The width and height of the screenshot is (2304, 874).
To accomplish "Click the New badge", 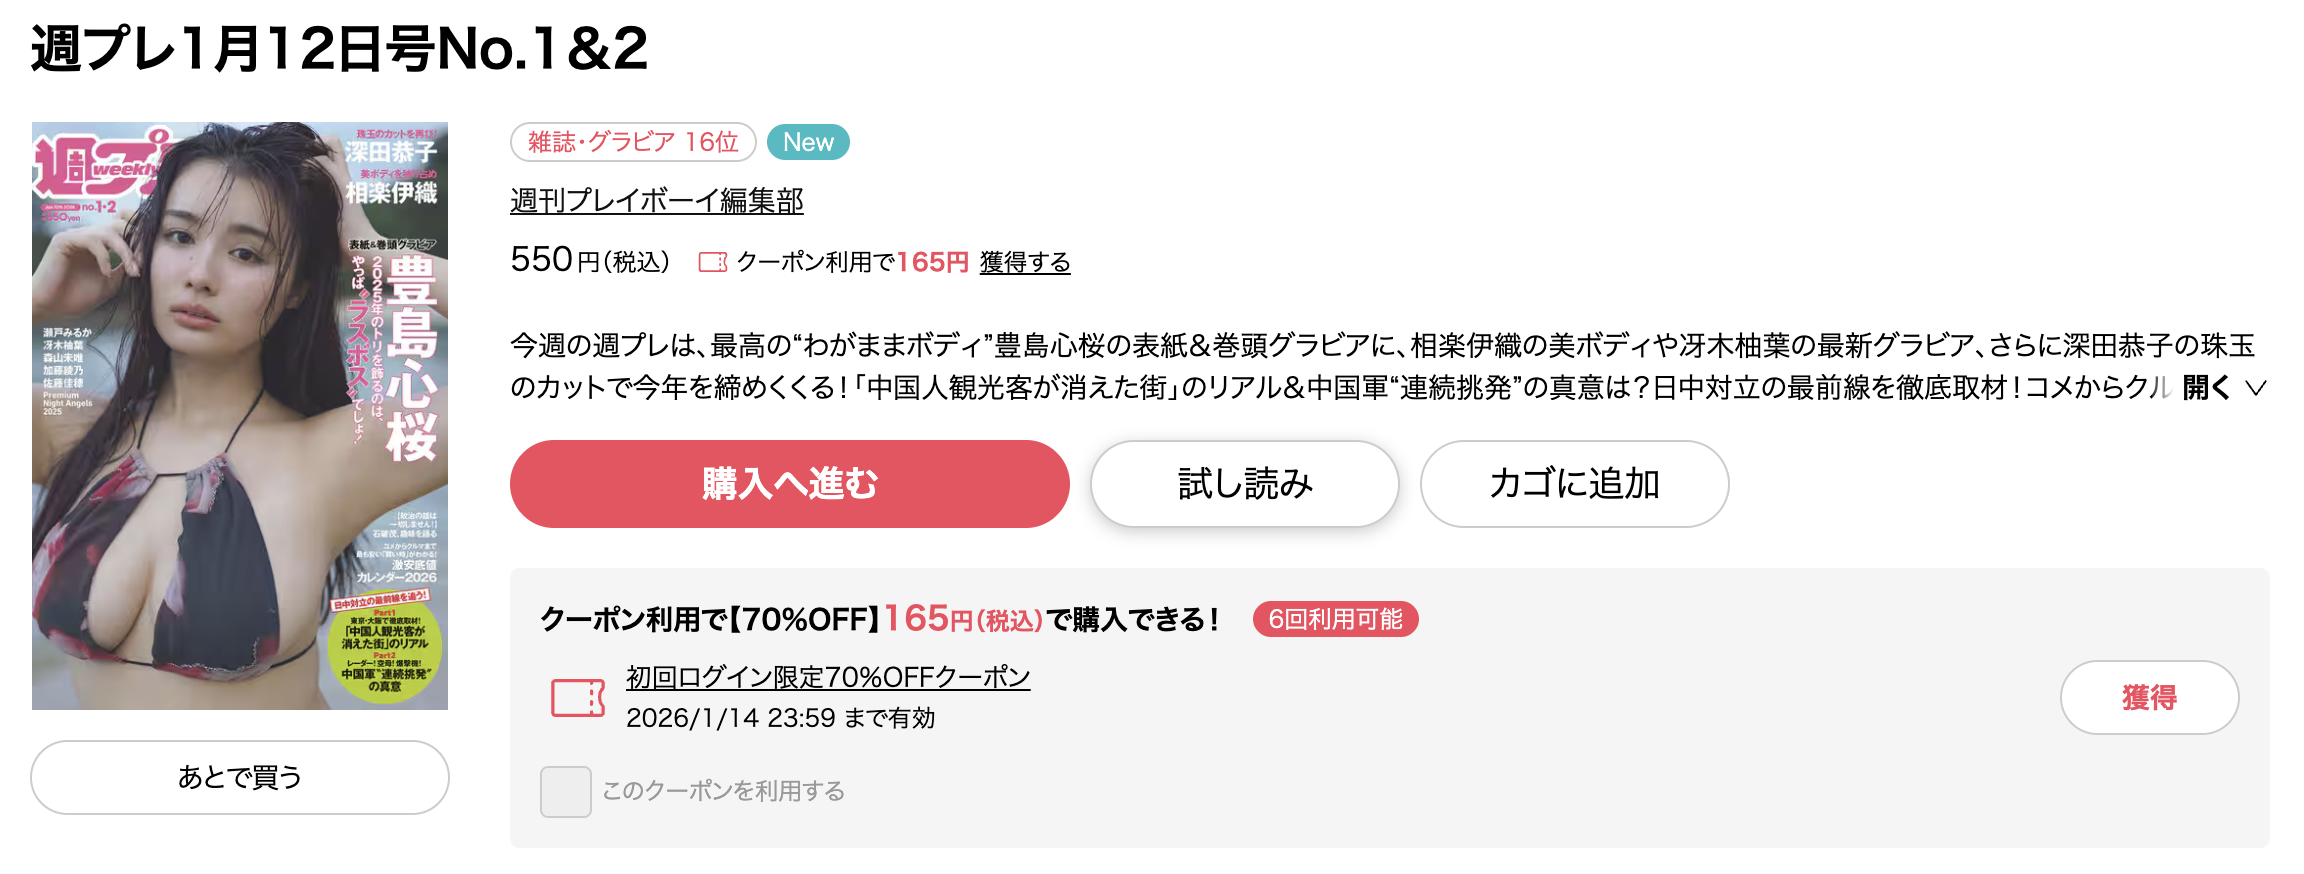I will 808,142.
